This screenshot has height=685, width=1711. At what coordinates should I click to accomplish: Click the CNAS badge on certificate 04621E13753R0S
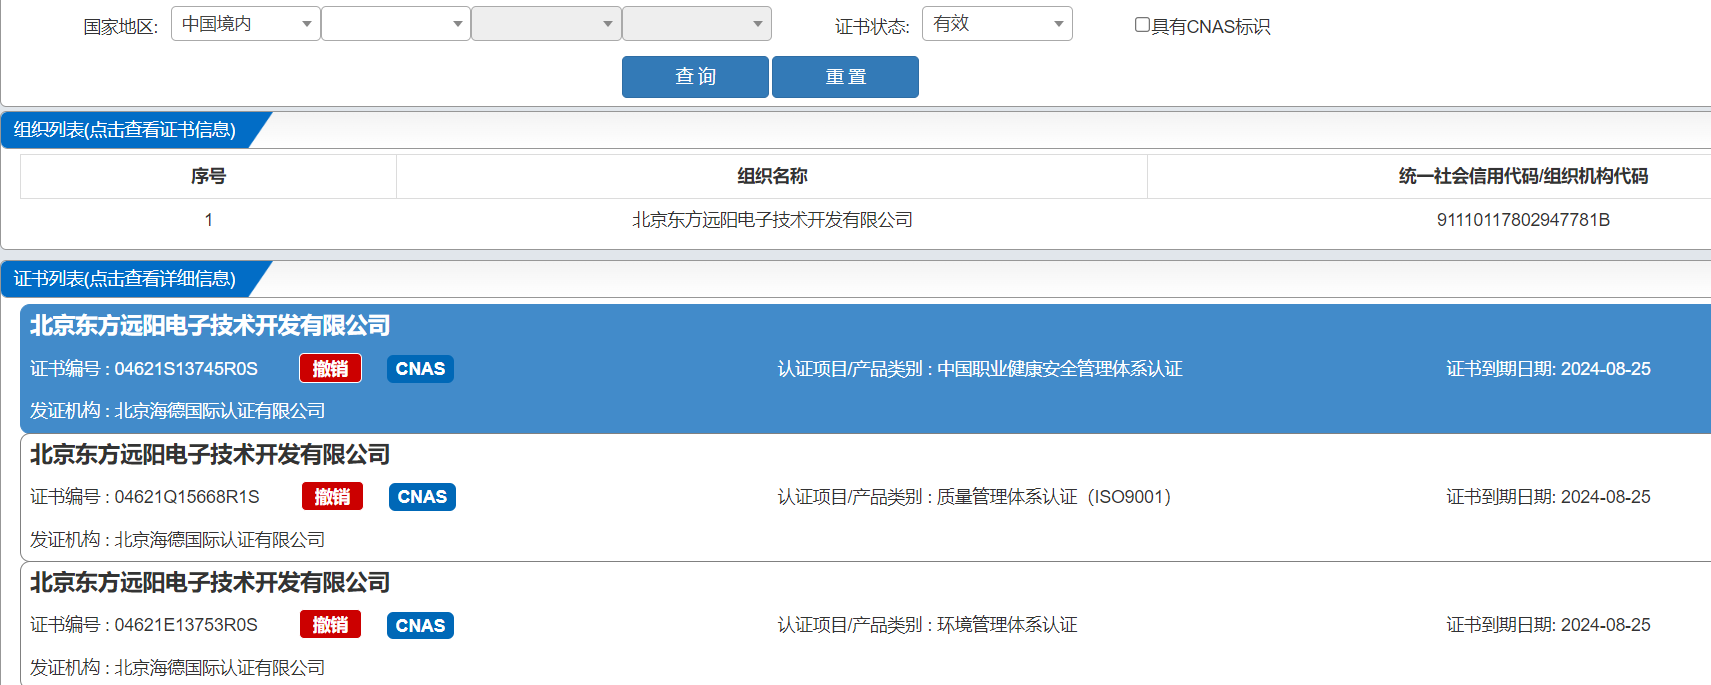(x=420, y=625)
